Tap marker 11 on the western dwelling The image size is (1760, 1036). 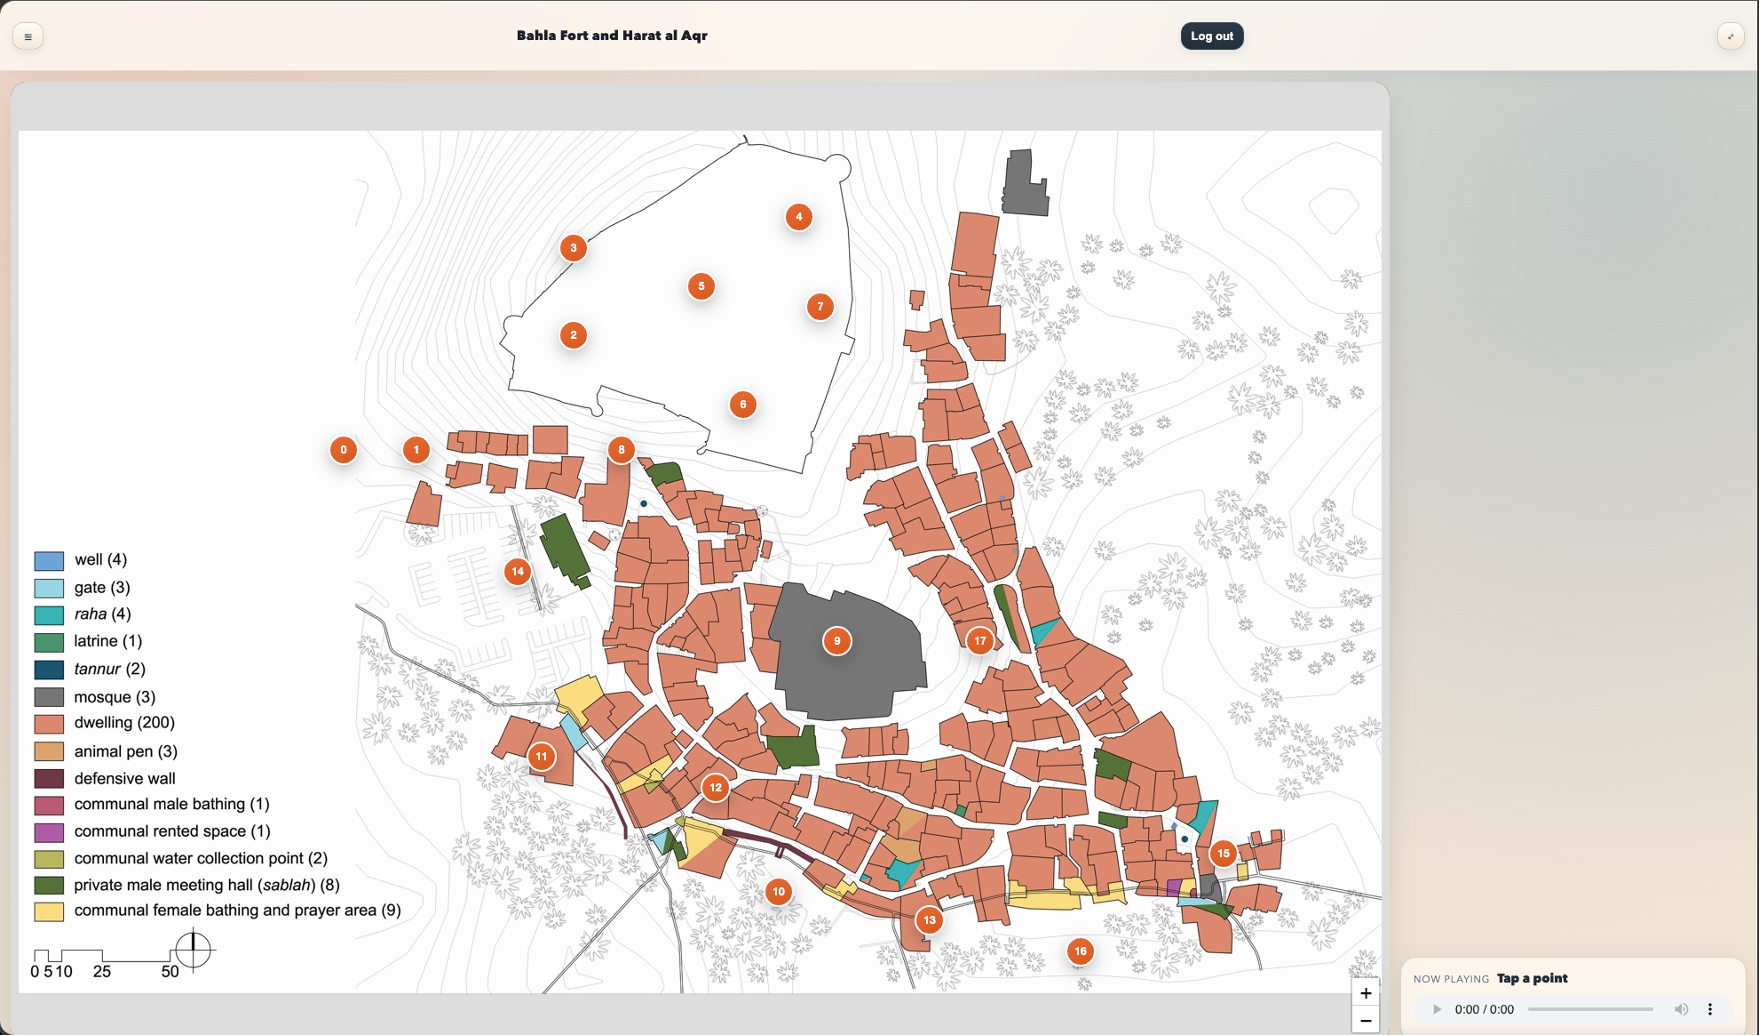coord(541,757)
